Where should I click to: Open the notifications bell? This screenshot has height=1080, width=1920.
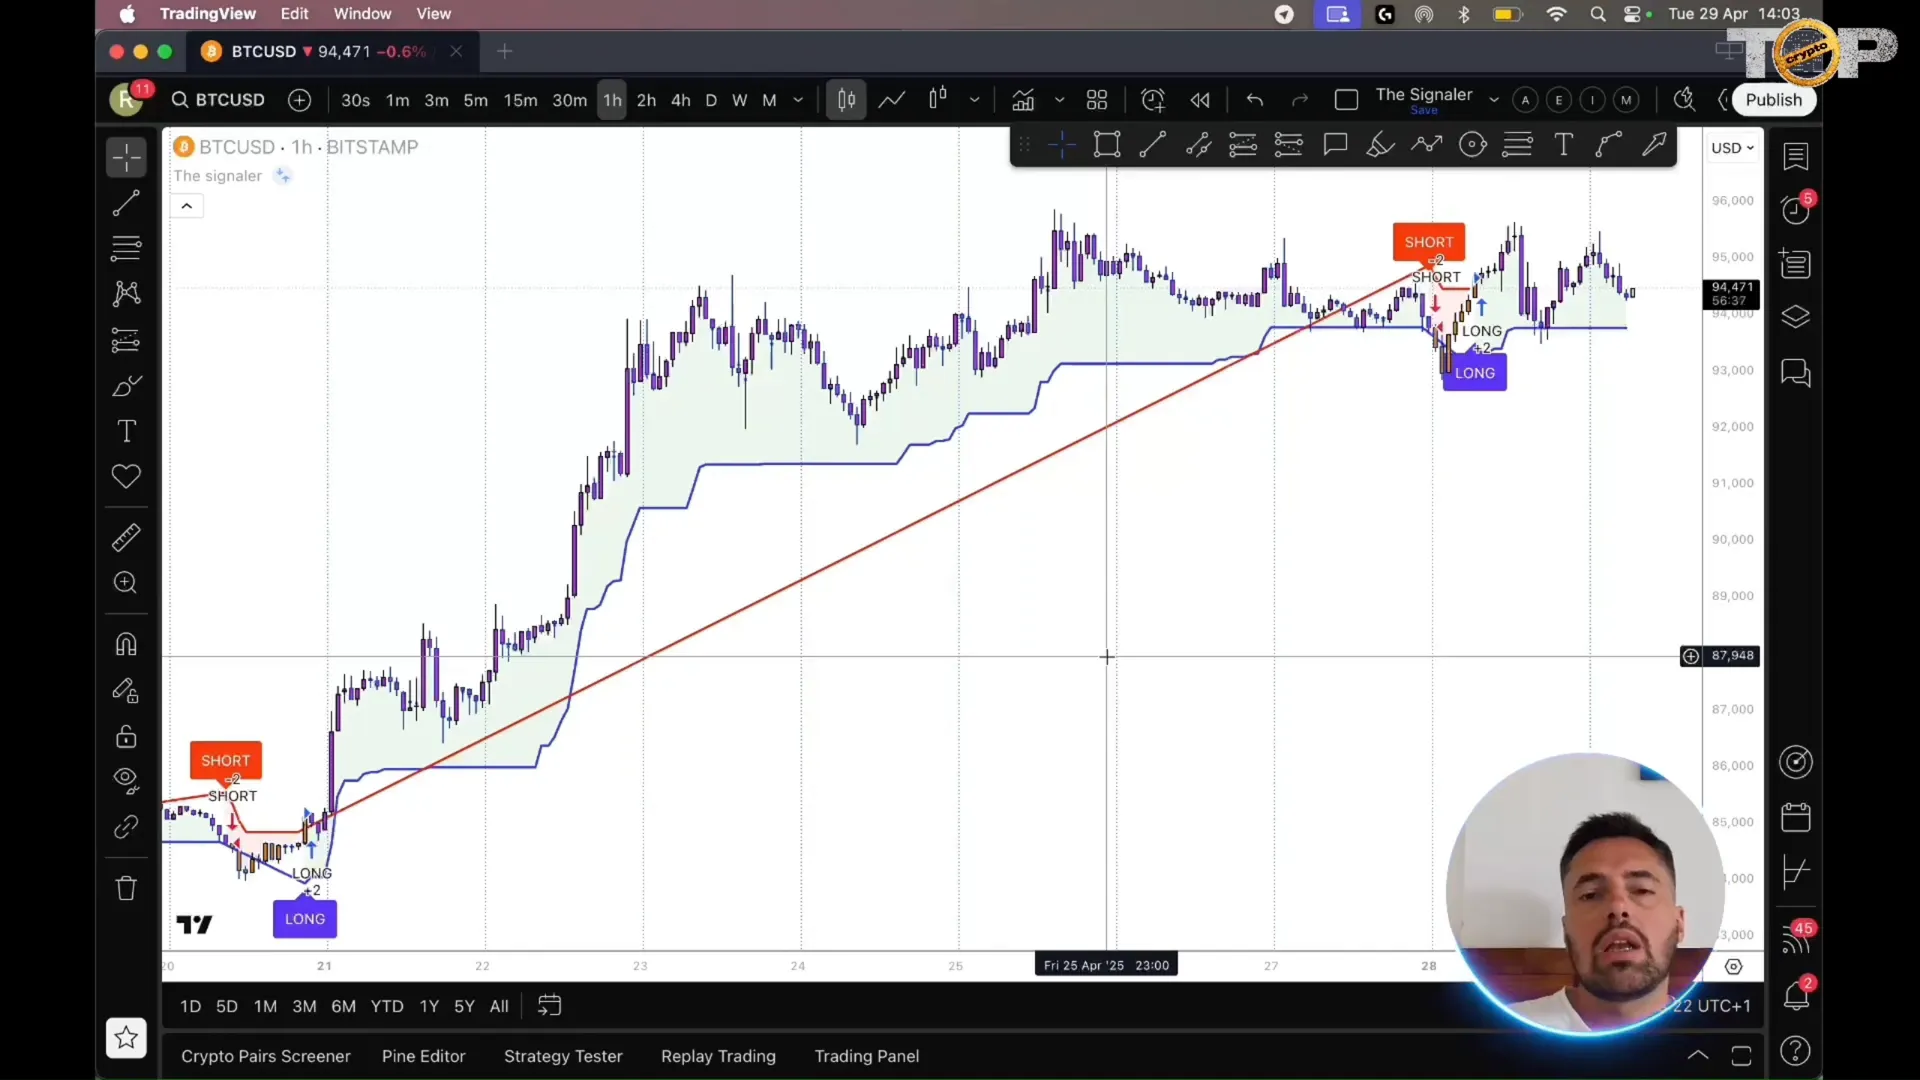tap(1796, 995)
